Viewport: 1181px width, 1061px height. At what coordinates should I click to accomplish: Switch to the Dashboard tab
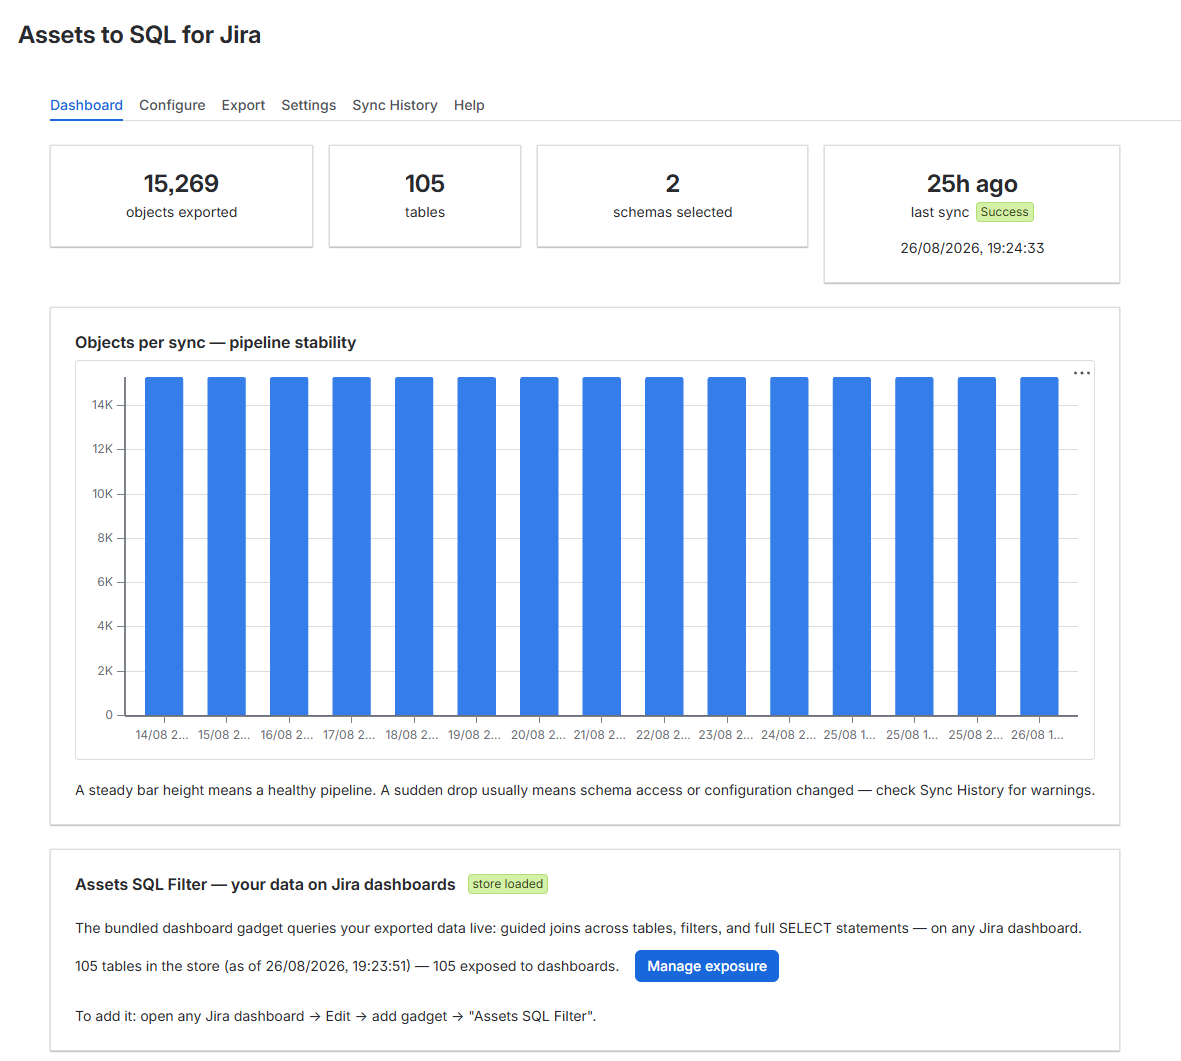[x=87, y=105]
